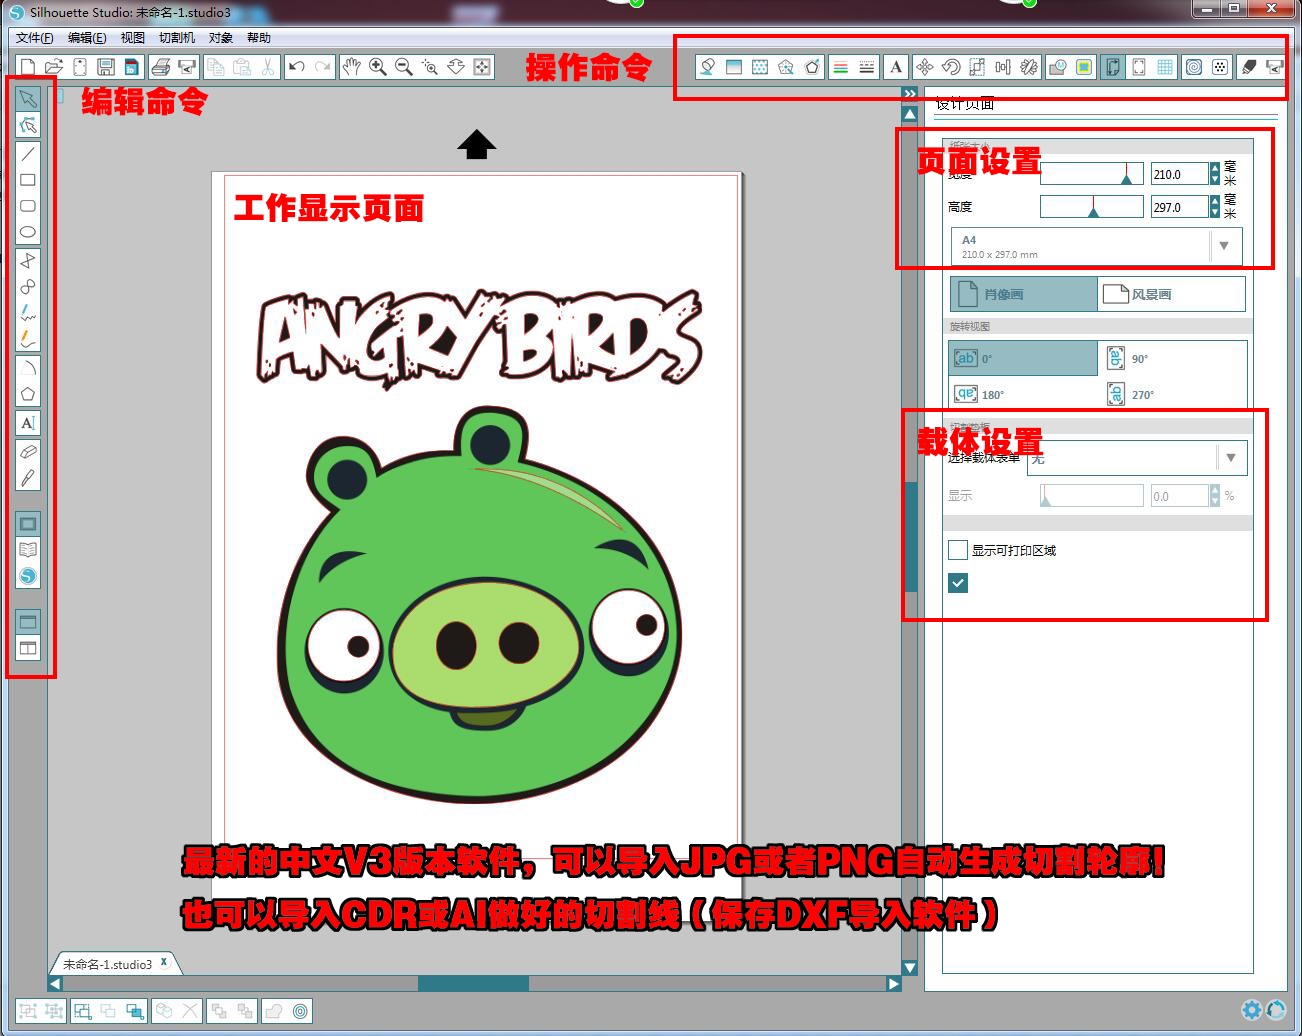Select the edit points tool

(x=28, y=125)
